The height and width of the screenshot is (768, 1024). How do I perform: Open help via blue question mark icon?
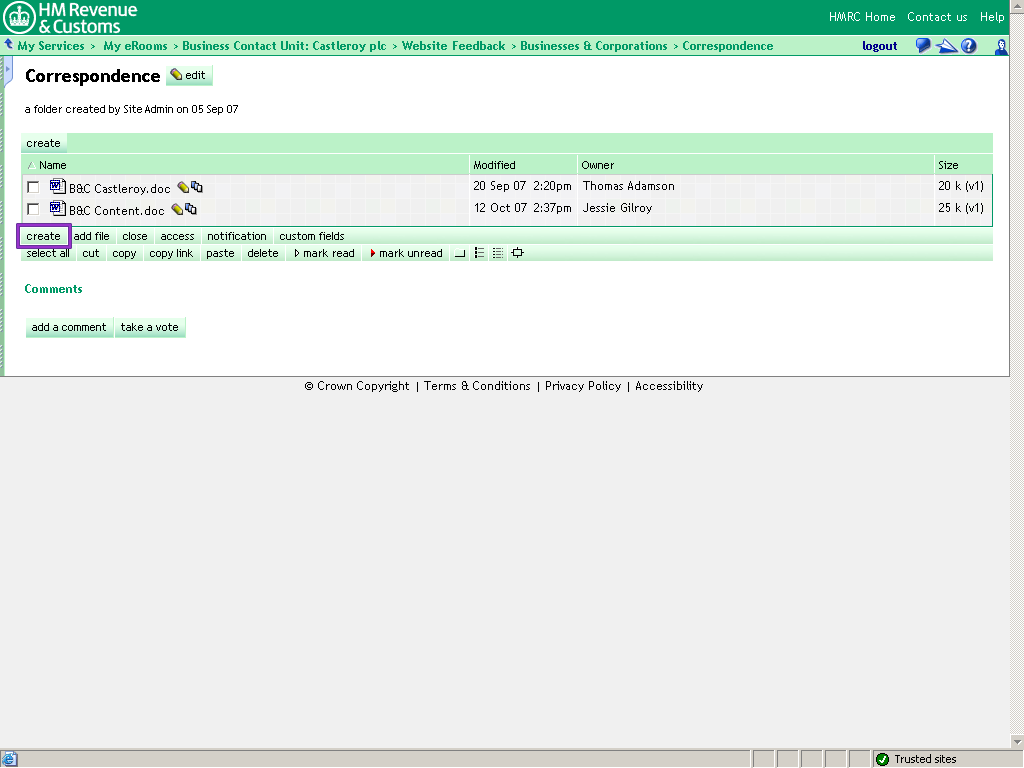click(968, 46)
